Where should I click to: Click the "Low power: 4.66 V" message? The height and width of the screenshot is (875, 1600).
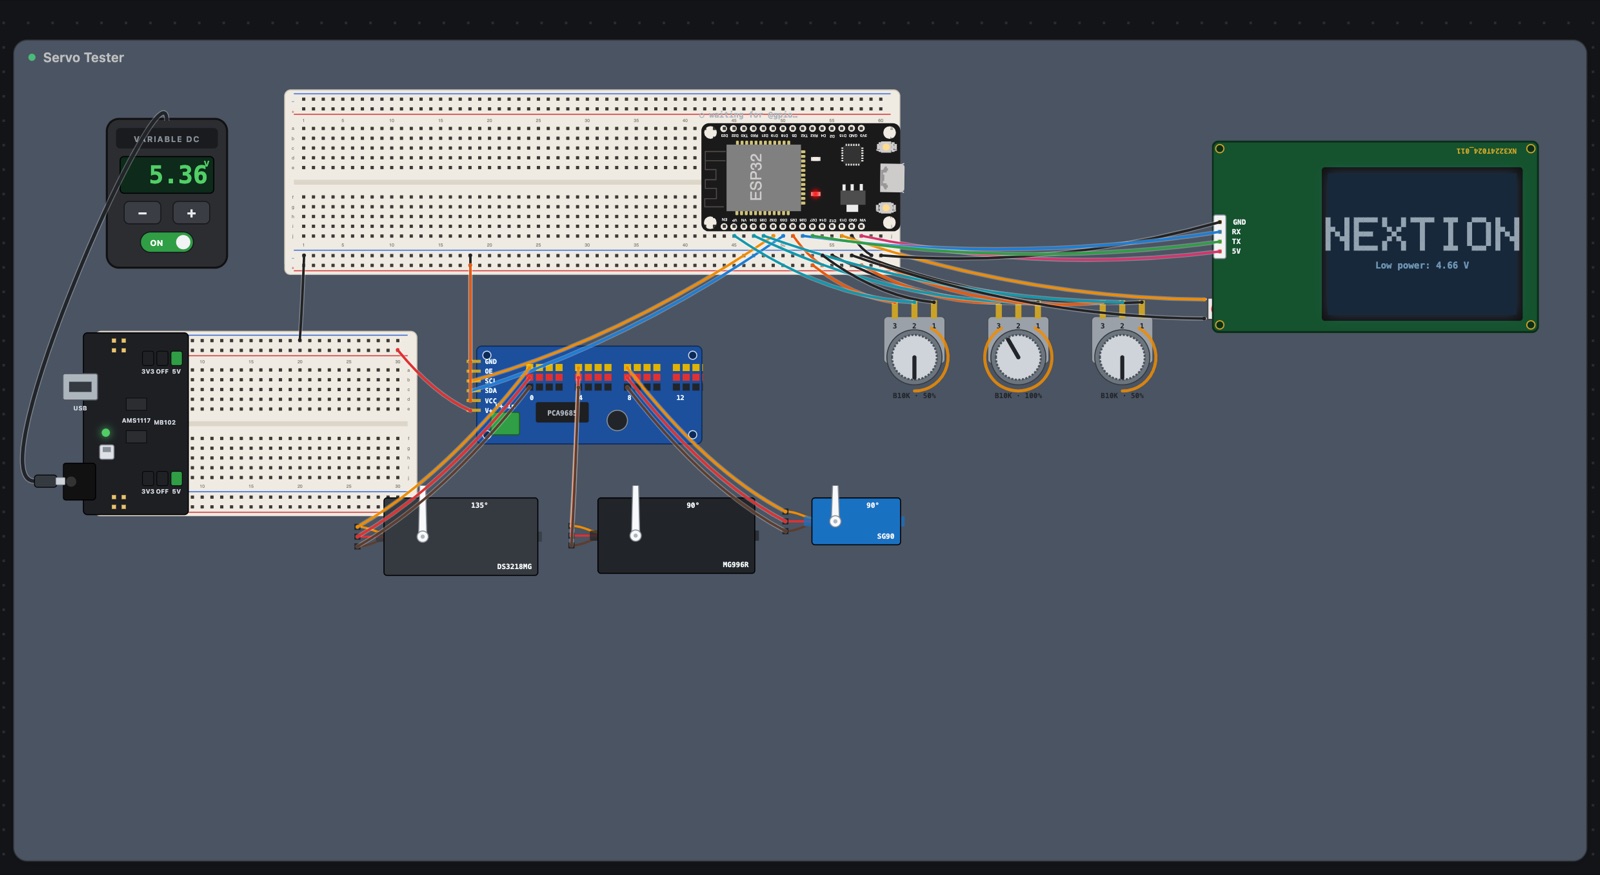coord(1422,266)
